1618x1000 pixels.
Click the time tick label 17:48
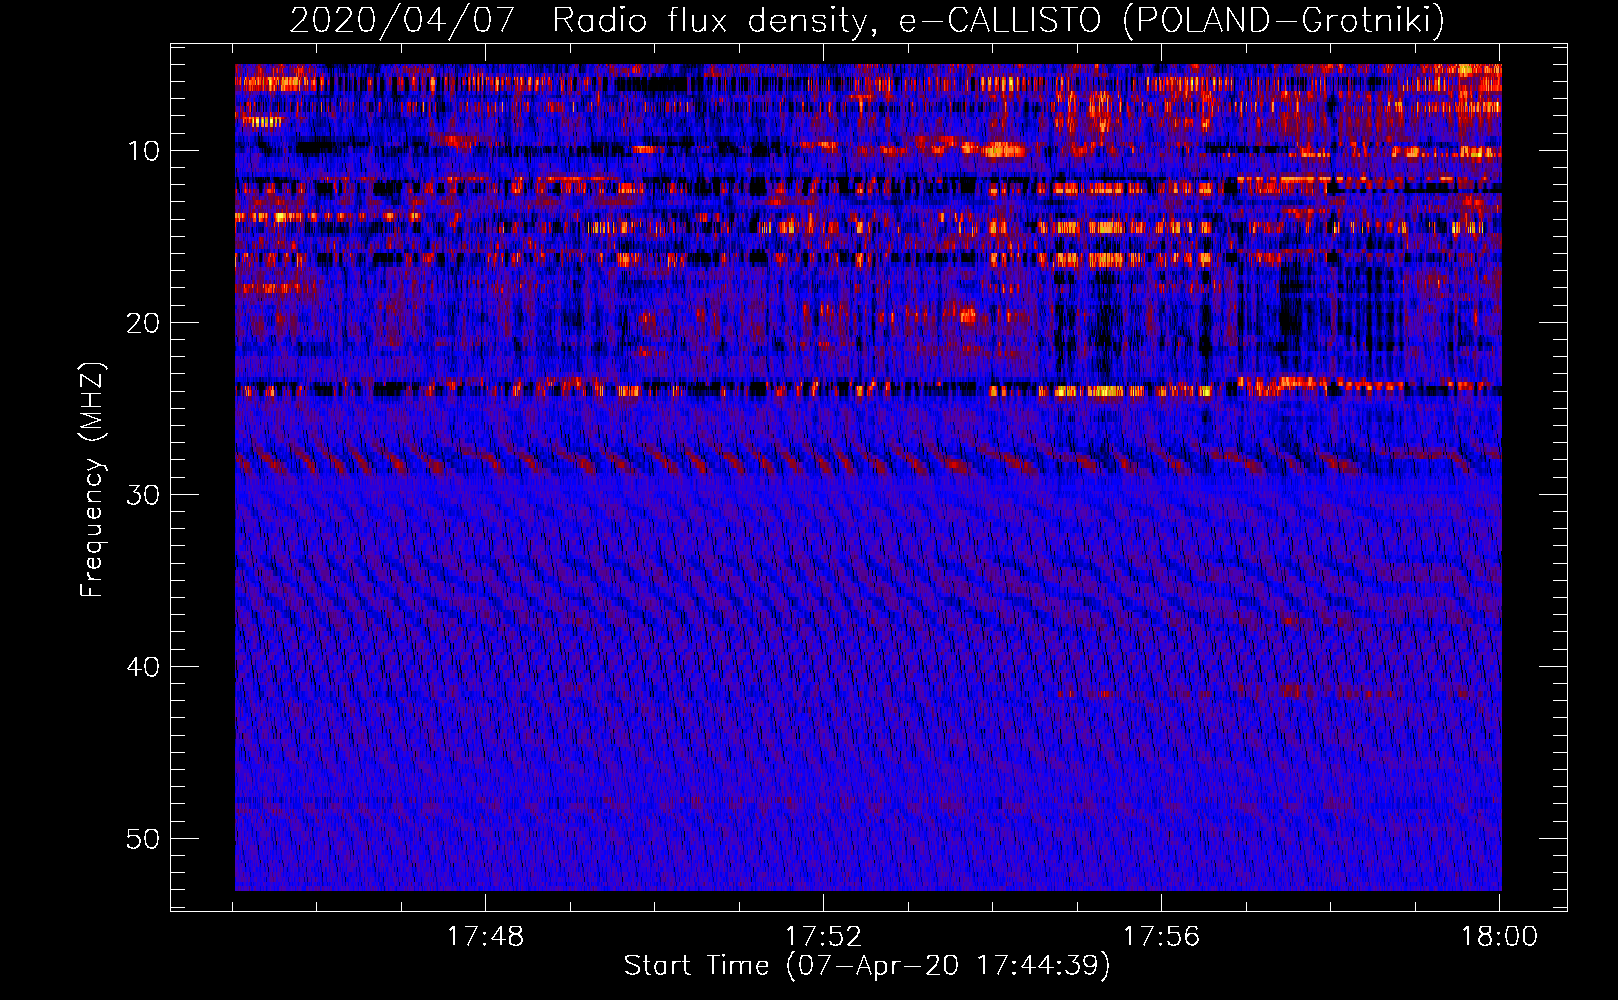pyautogui.click(x=485, y=937)
